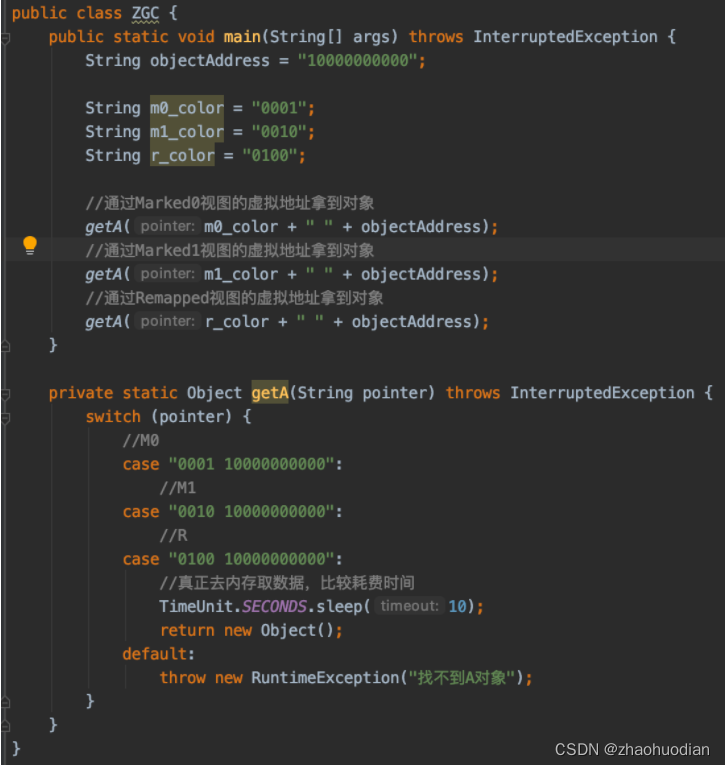
Task: Click InterruptedException on the getA declaration line
Action: [x=602, y=393]
